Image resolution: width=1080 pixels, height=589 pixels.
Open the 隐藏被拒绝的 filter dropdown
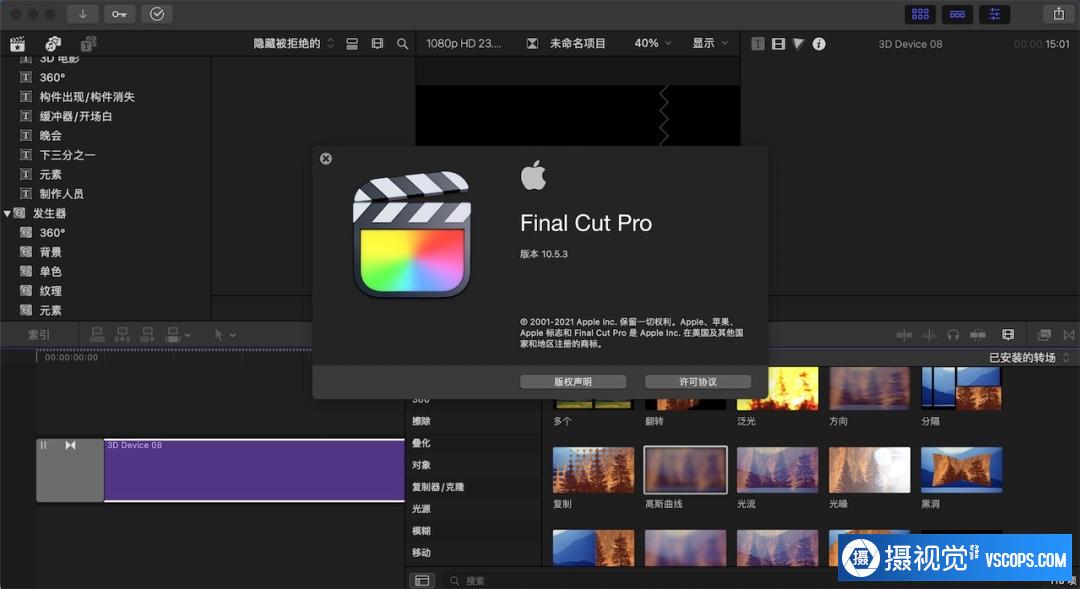coord(293,43)
